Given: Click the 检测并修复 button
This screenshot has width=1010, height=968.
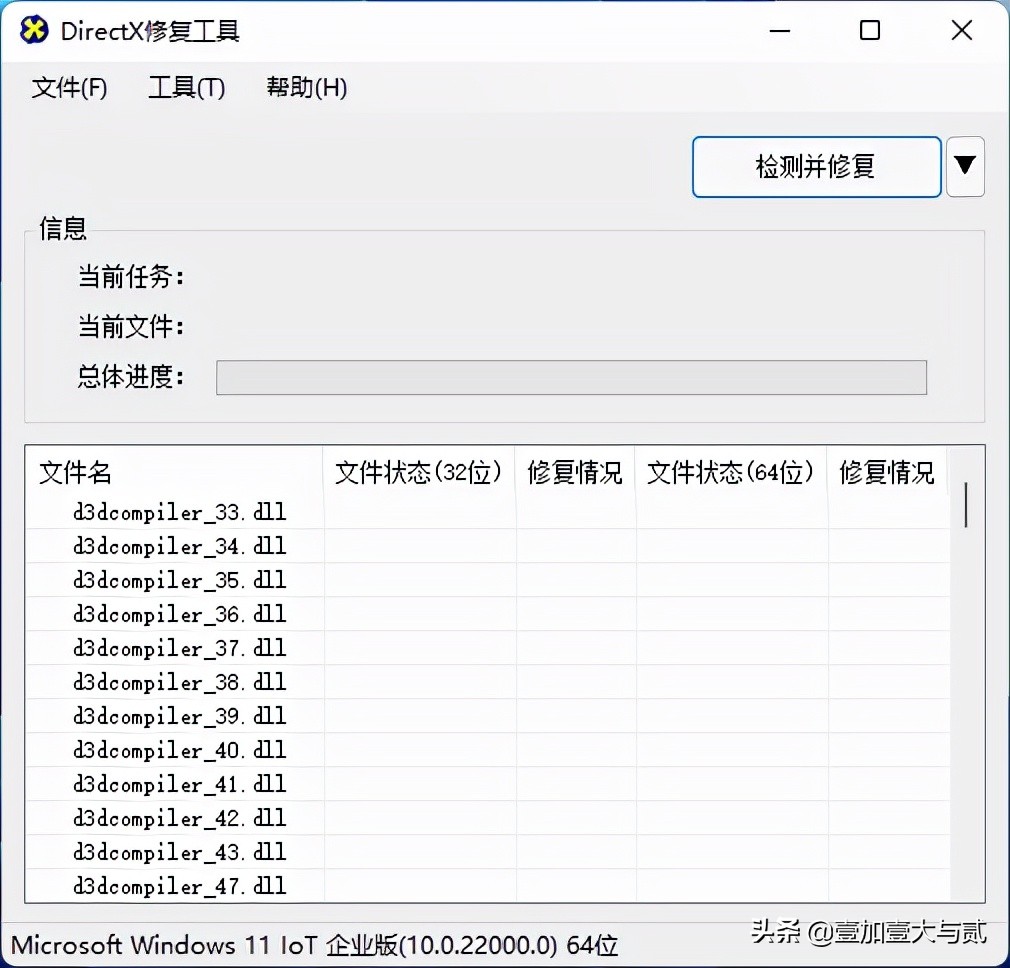Looking at the screenshot, I should [x=816, y=166].
